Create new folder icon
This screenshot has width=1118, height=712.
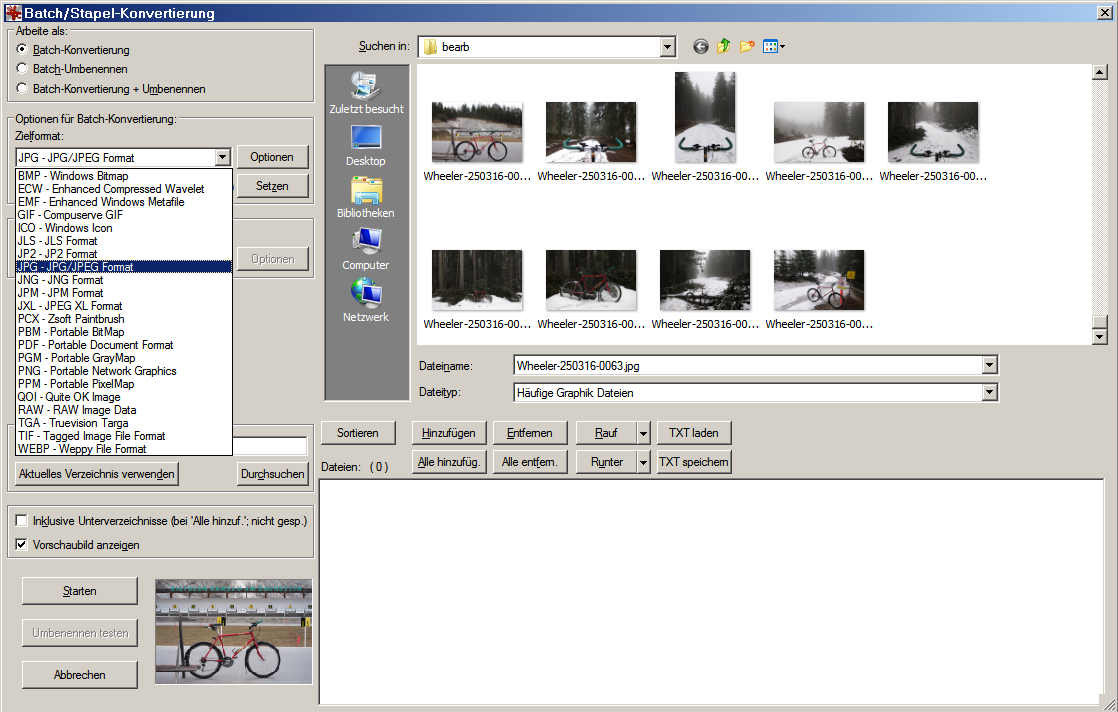pos(746,47)
